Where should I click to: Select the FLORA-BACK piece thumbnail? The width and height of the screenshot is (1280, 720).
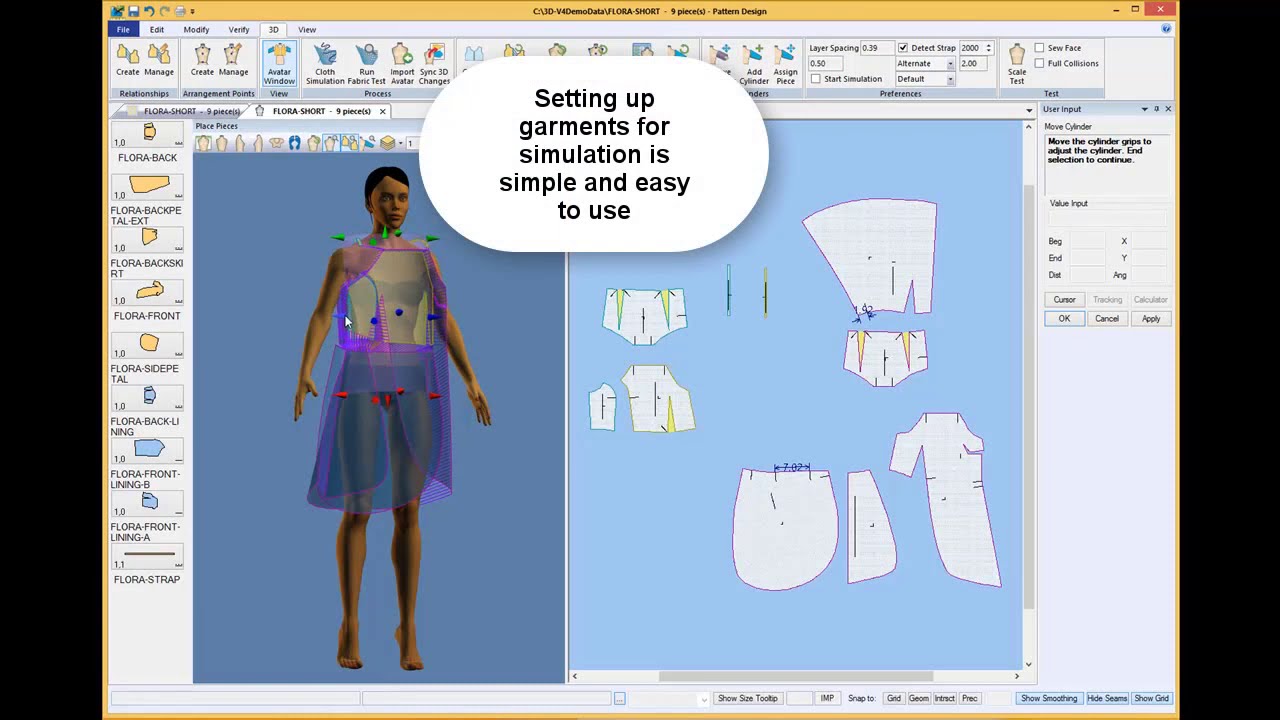click(149, 133)
